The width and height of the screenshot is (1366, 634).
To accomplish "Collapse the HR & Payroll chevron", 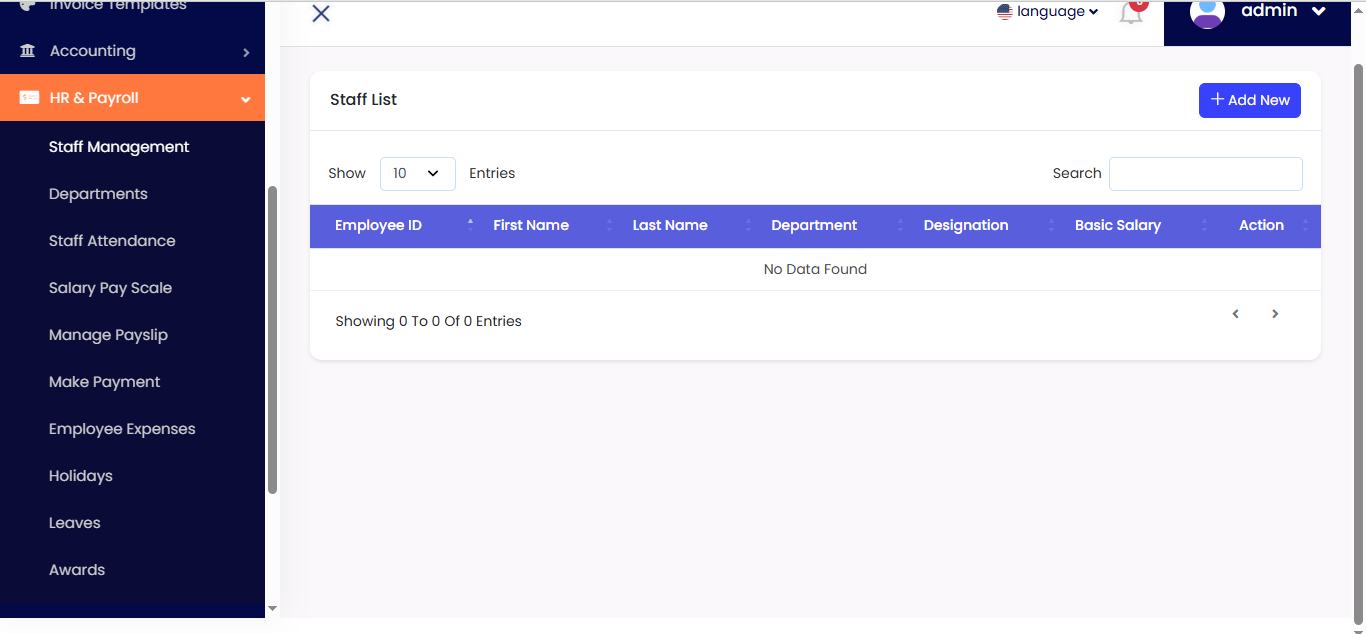I will 246,99.
